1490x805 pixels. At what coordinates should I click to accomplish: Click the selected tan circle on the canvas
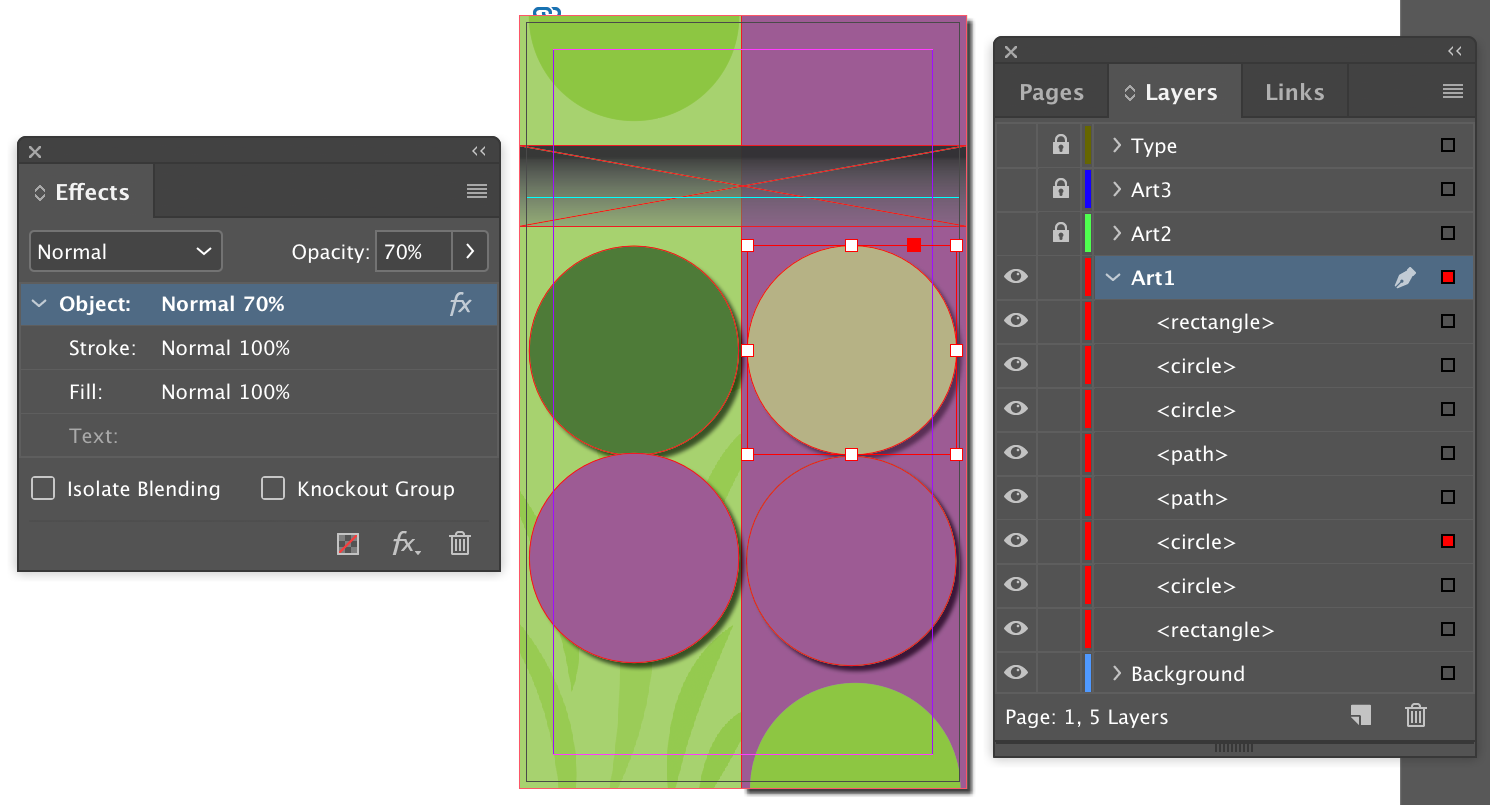point(852,350)
